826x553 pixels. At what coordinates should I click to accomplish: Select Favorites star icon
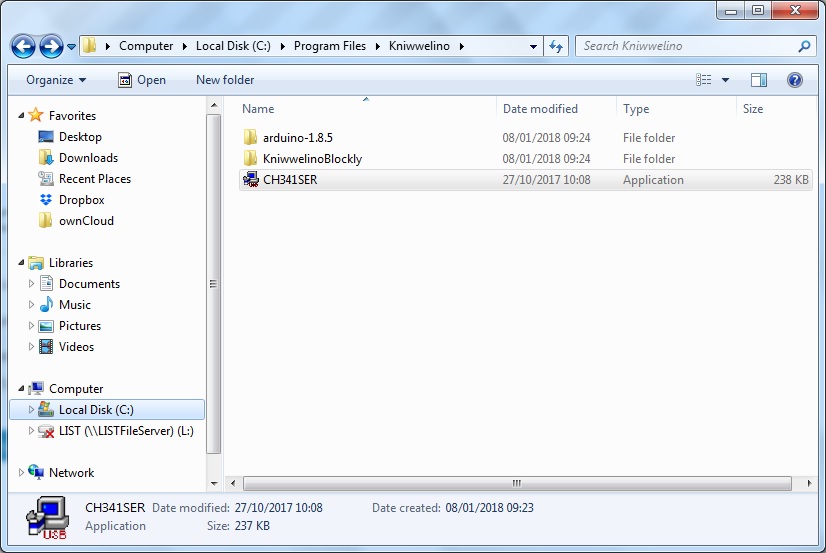(x=36, y=114)
